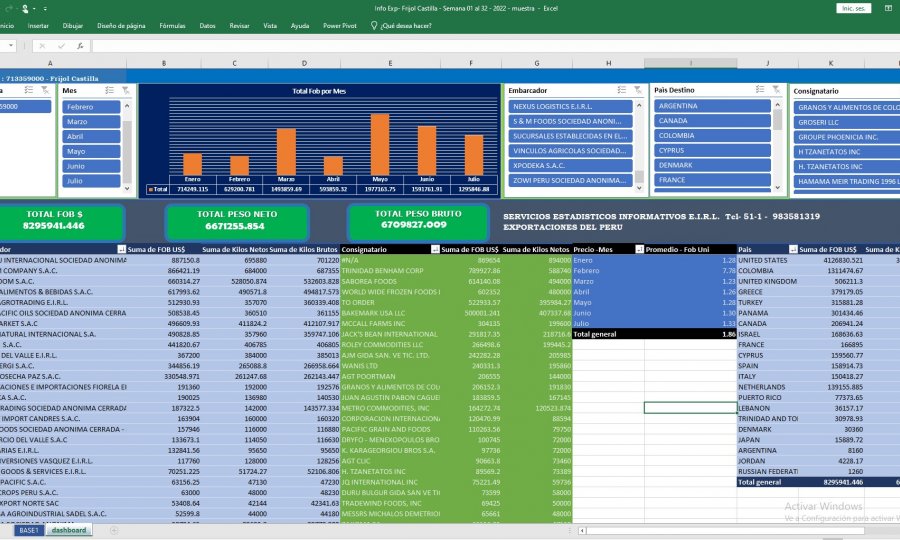Click the Embarcador slicer scroll-down arrow

point(639,188)
